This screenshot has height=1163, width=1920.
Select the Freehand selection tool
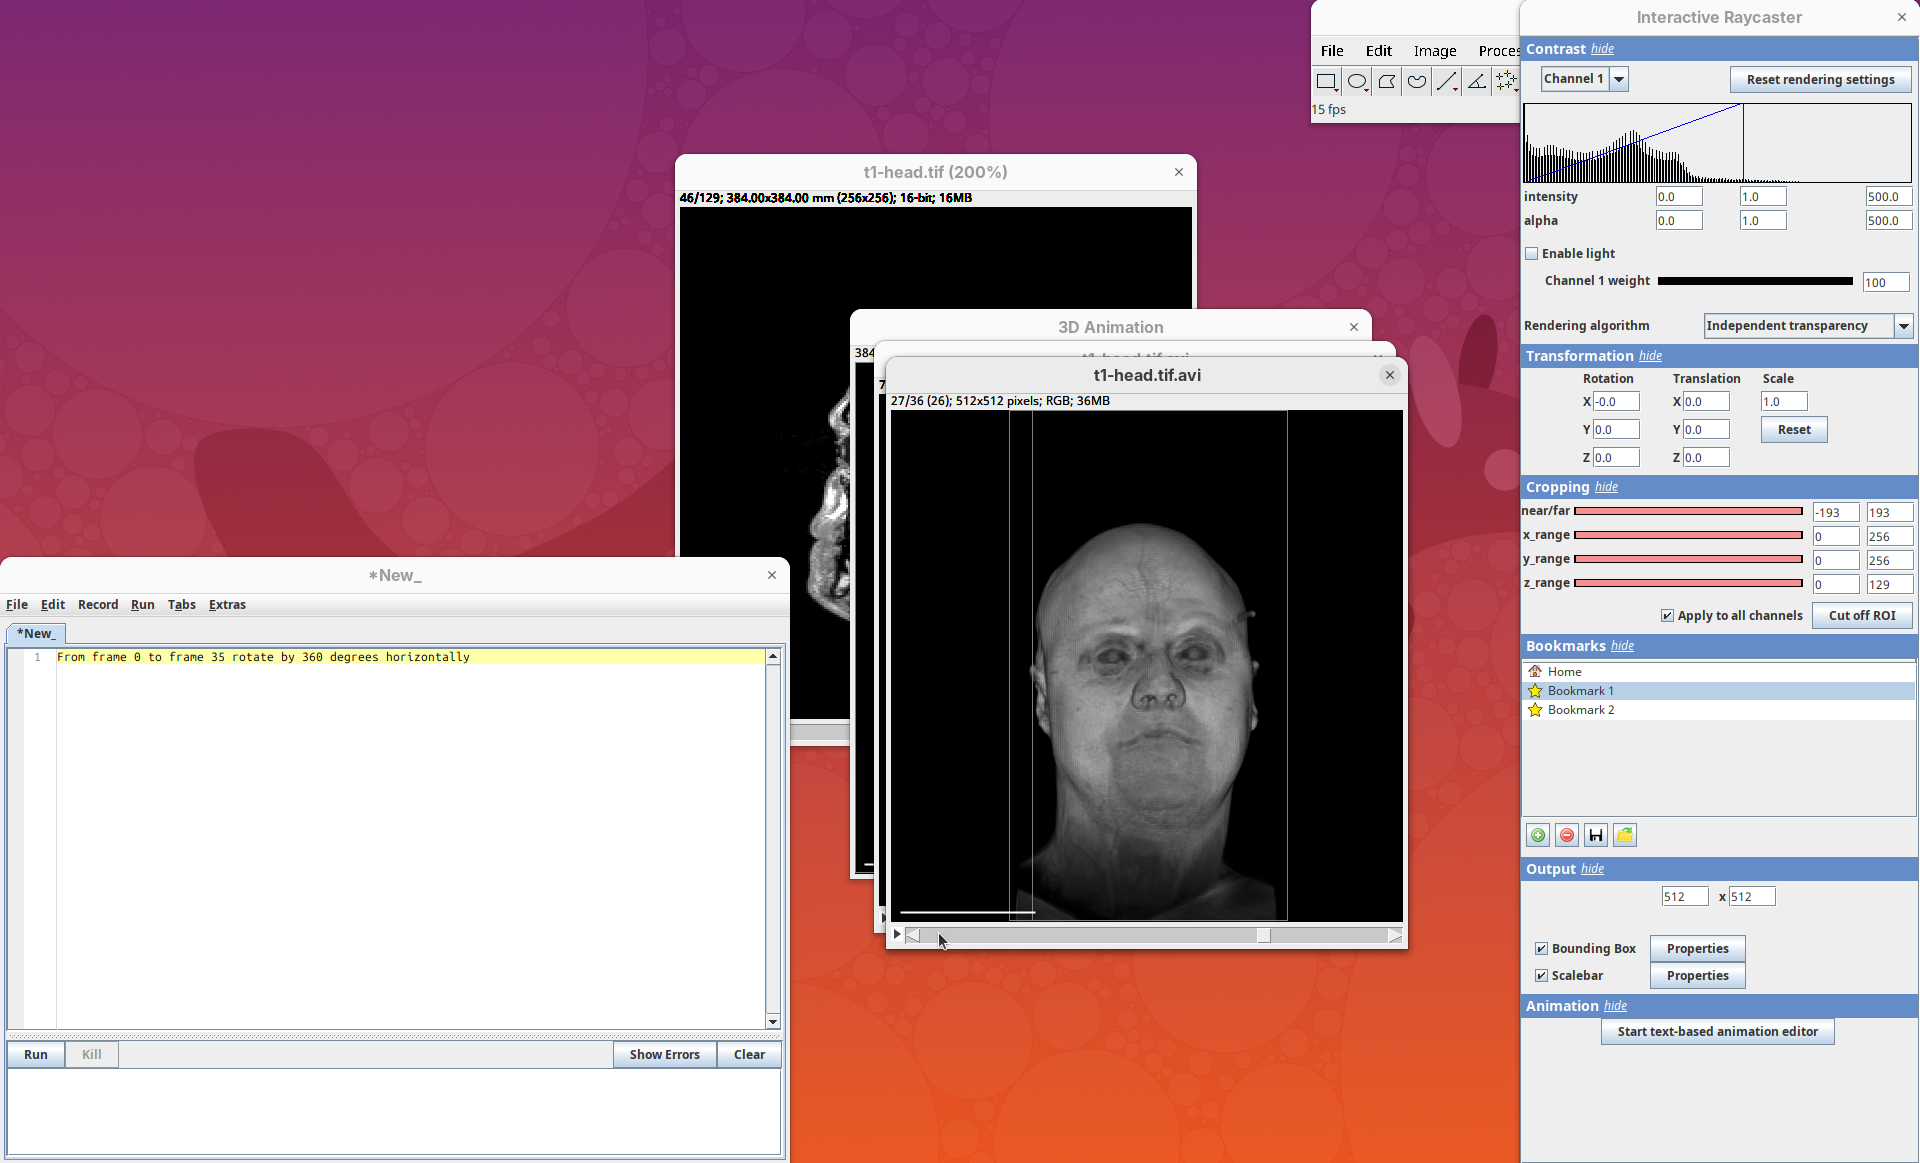coord(1417,82)
